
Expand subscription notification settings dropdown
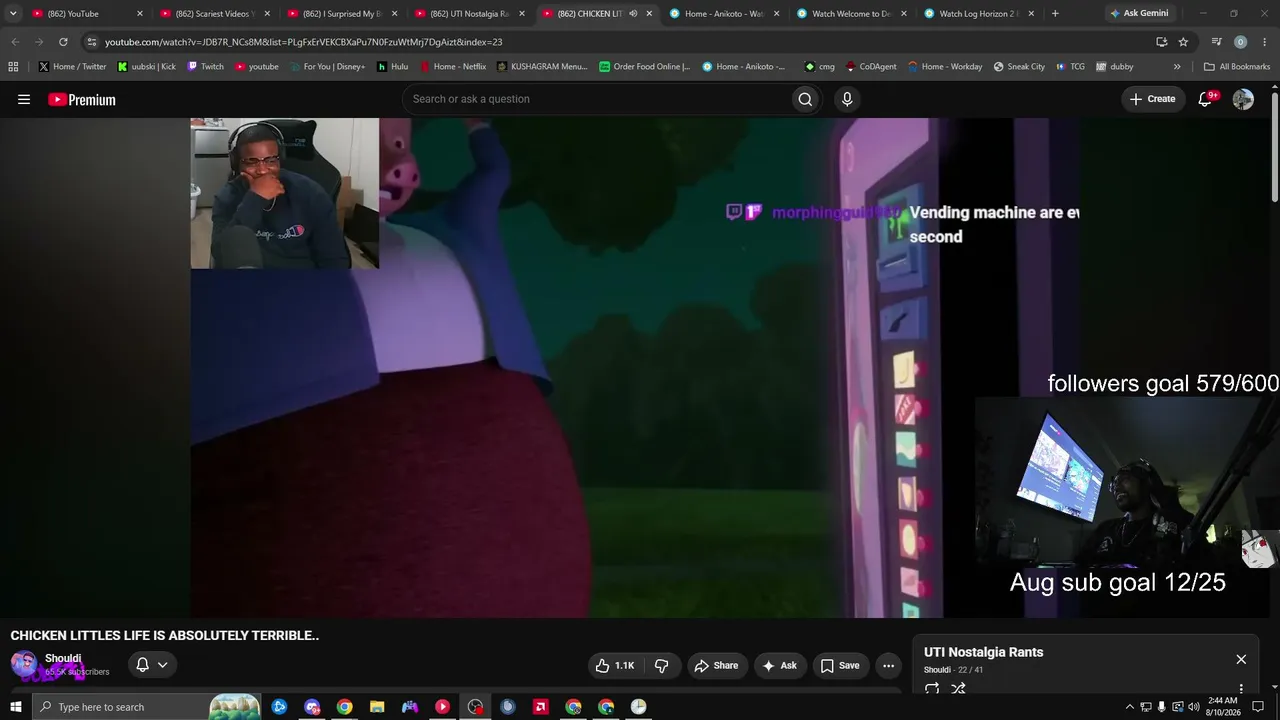152,665
